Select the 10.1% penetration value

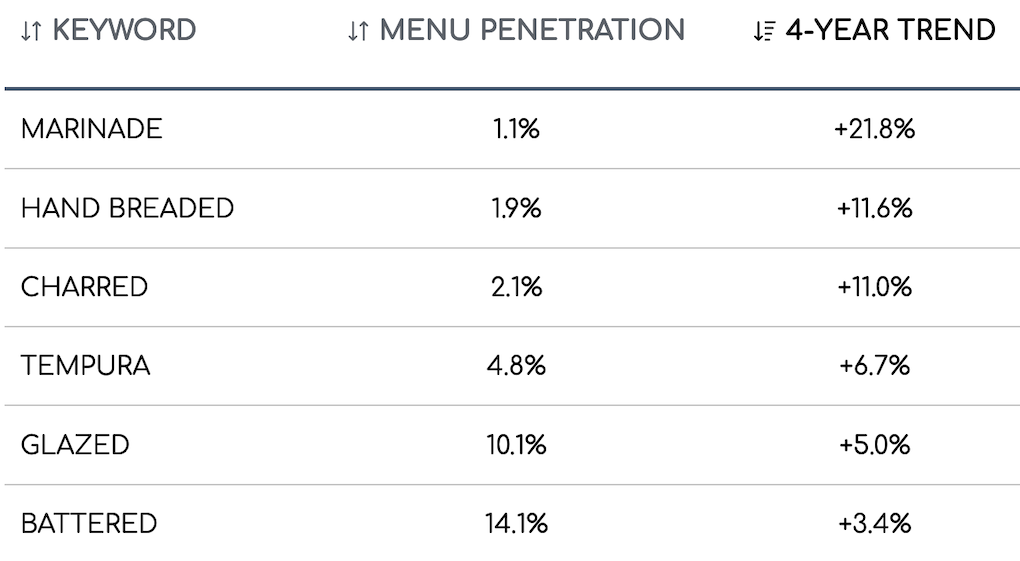pyautogui.click(x=516, y=444)
